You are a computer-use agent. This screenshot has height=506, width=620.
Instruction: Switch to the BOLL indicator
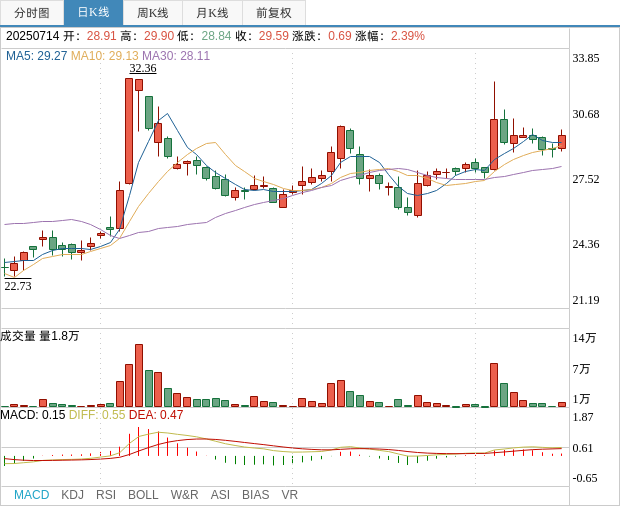143,495
